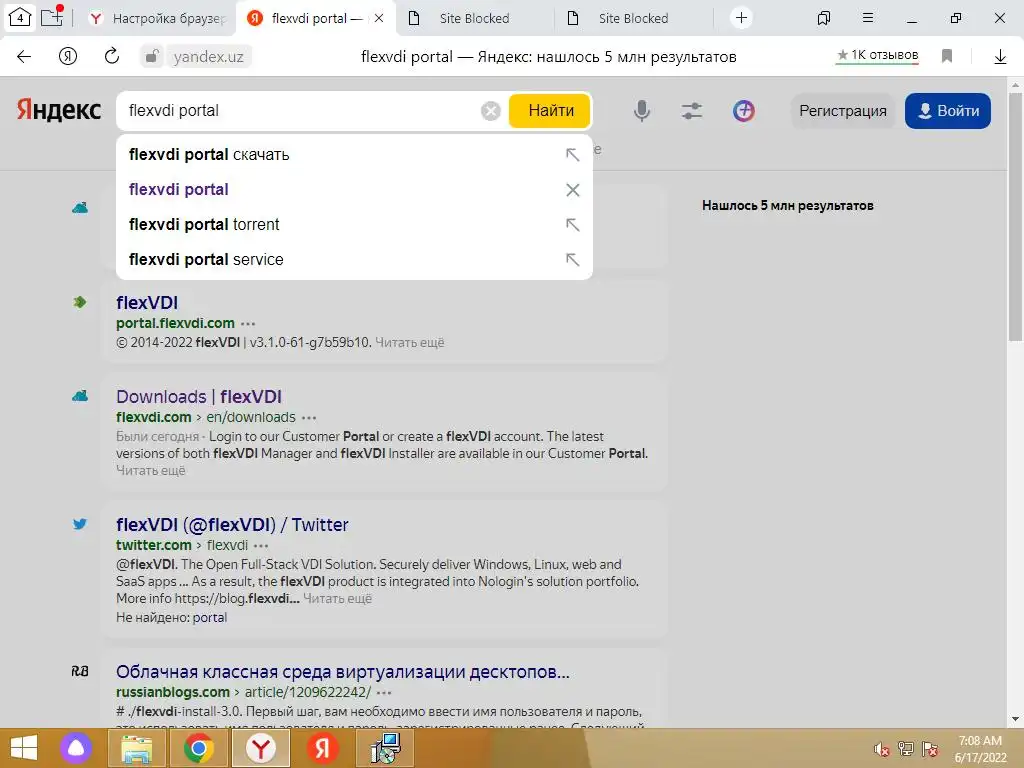
Task: Click the russianblogs.com green URL
Action: tap(173, 692)
